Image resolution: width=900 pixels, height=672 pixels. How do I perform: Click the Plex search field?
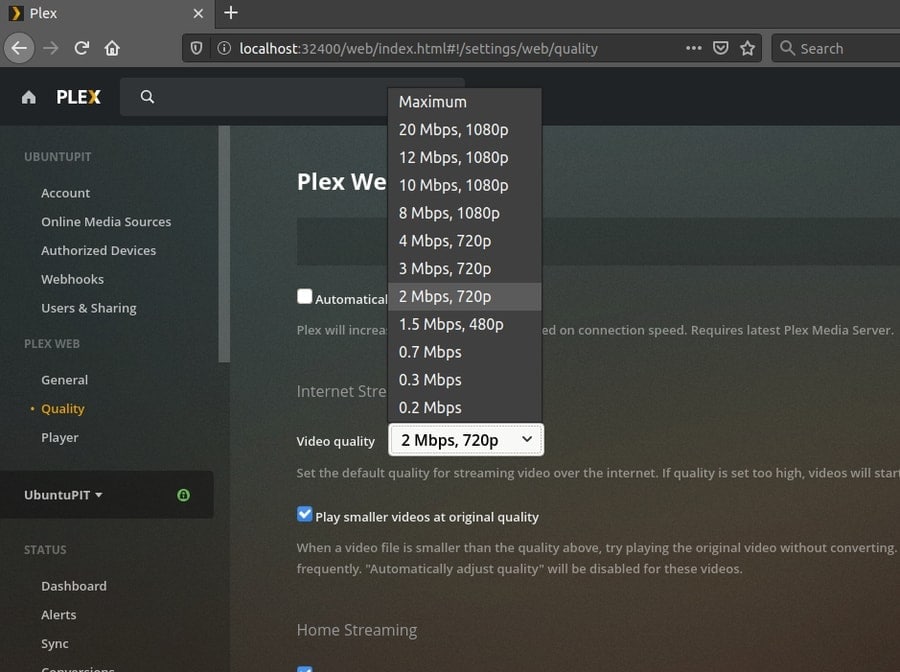click(292, 97)
